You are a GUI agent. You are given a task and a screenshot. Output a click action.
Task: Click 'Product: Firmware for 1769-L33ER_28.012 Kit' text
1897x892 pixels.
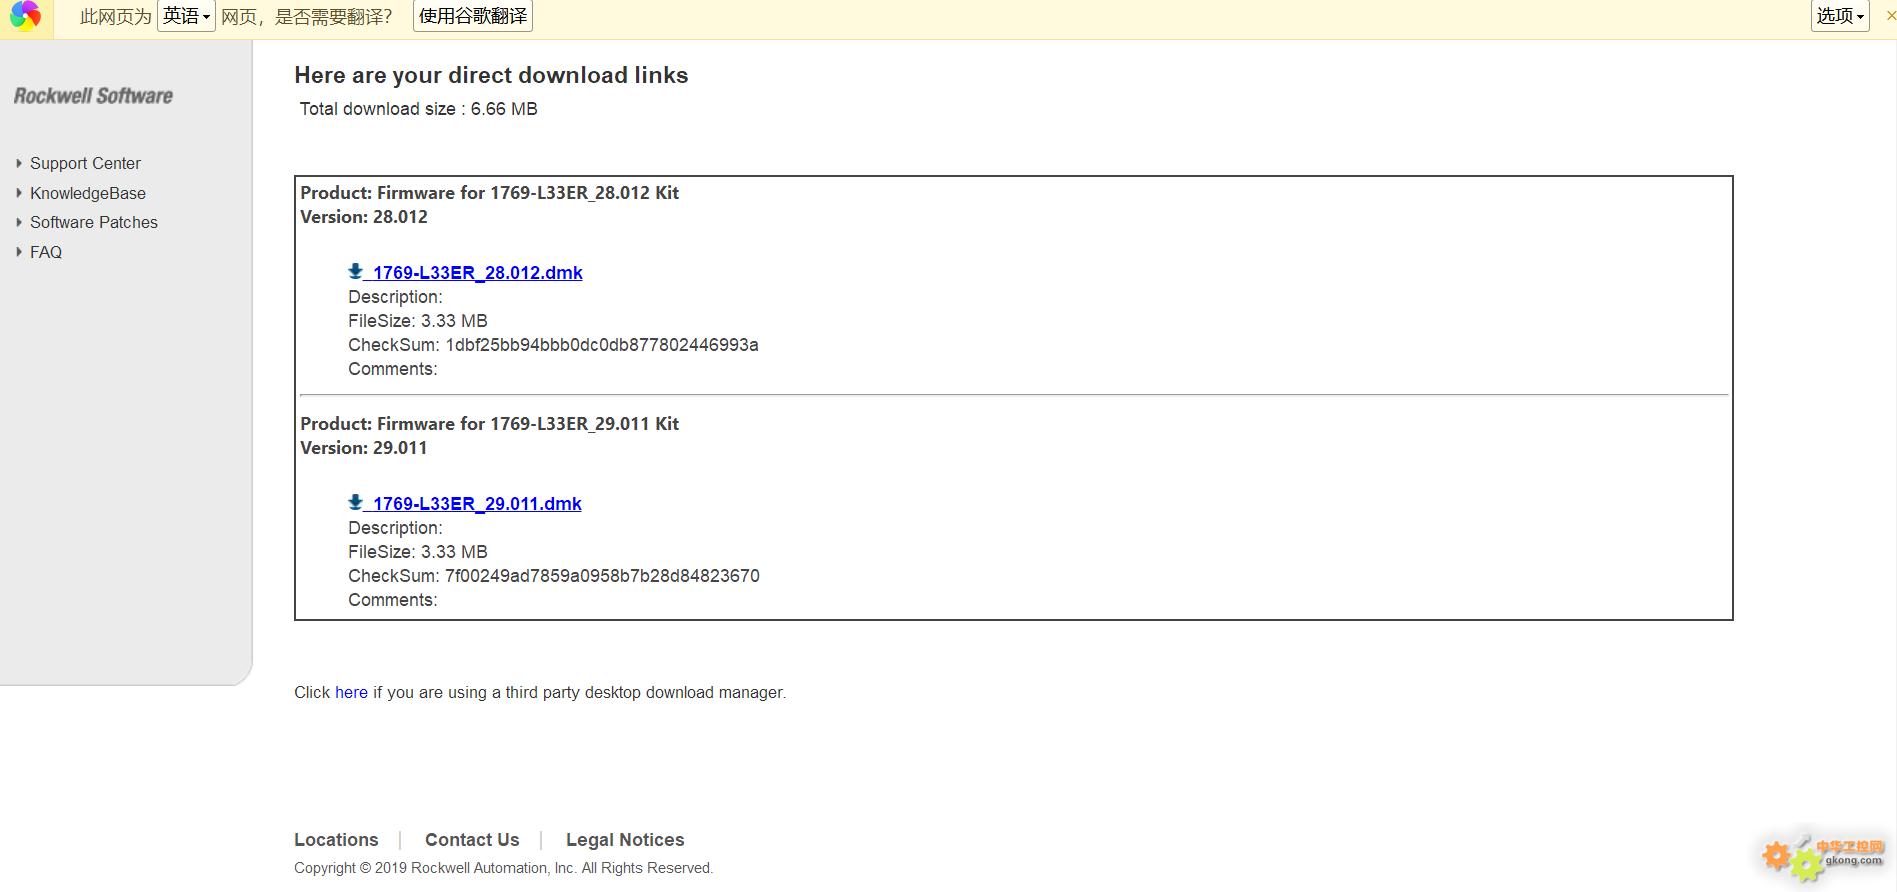point(489,193)
